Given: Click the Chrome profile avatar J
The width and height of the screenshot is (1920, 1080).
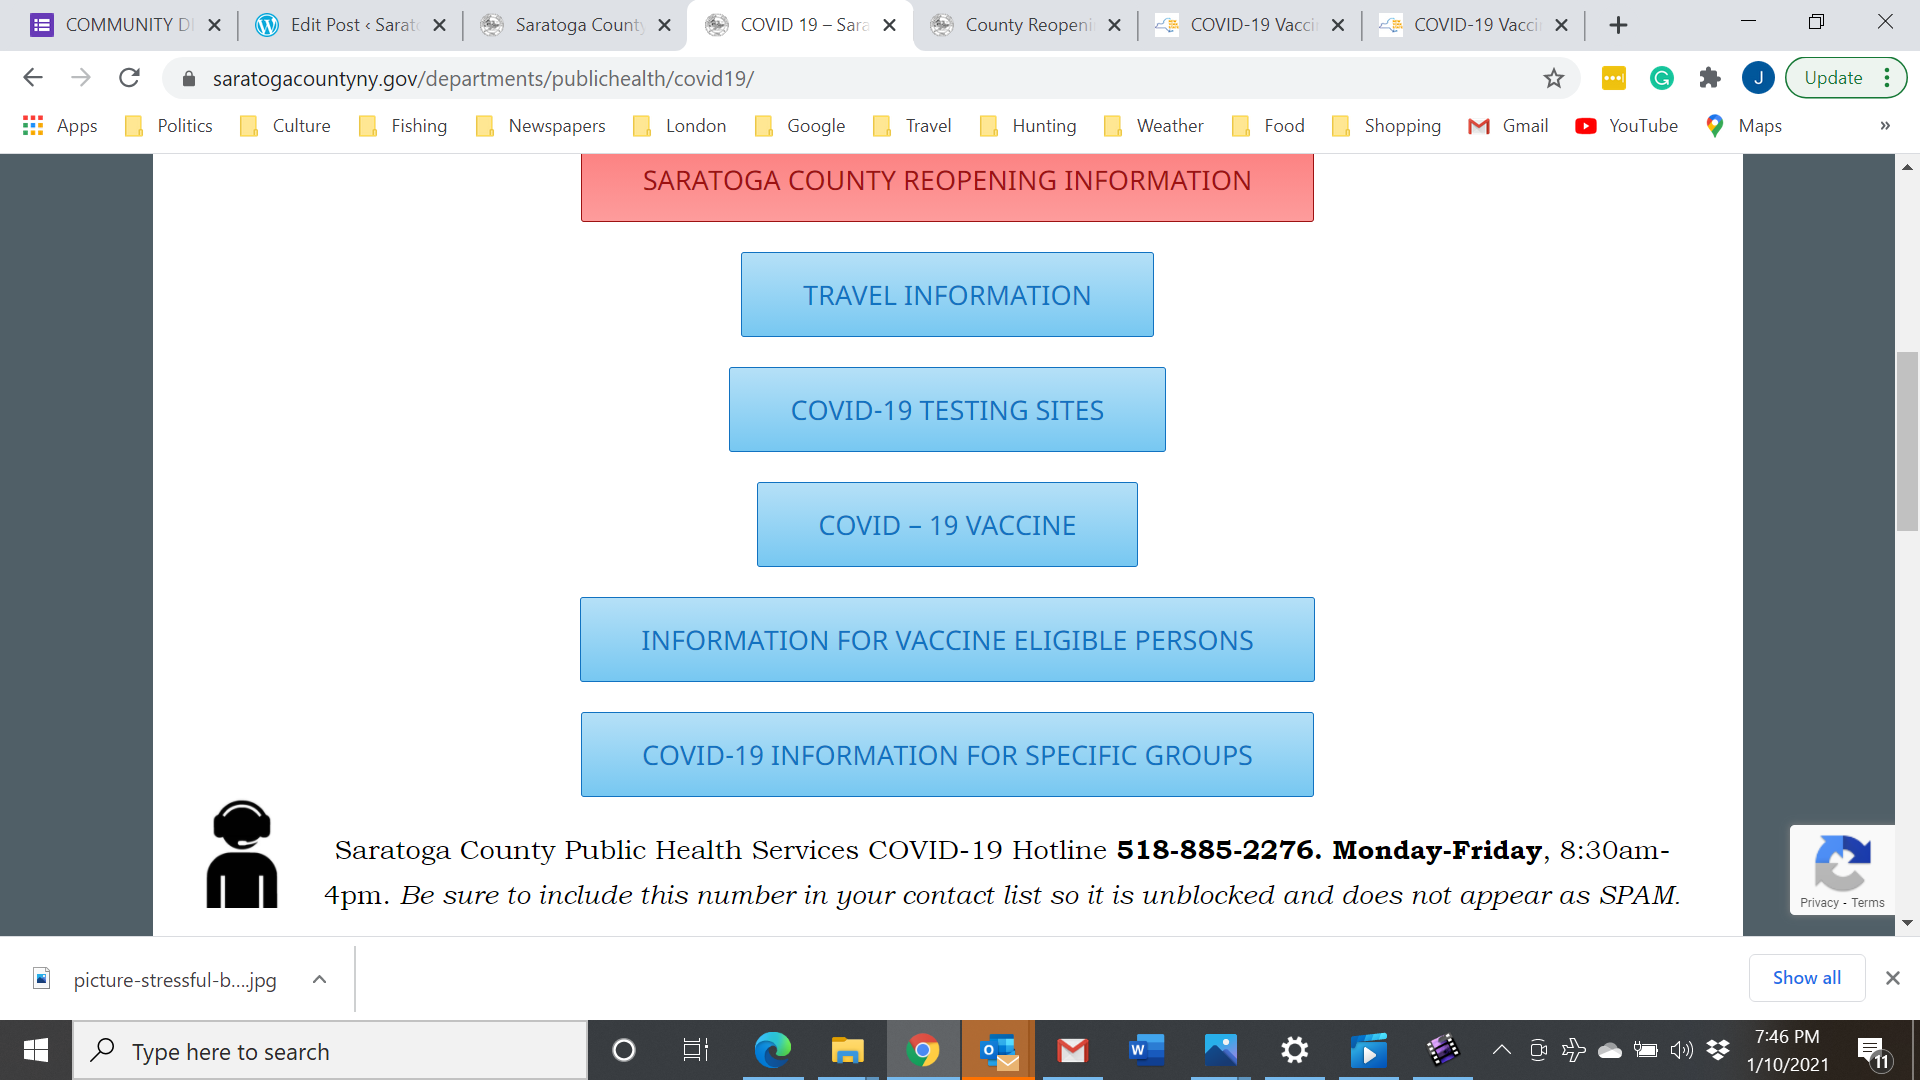Looking at the screenshot, I should [x=1758, y=78].
